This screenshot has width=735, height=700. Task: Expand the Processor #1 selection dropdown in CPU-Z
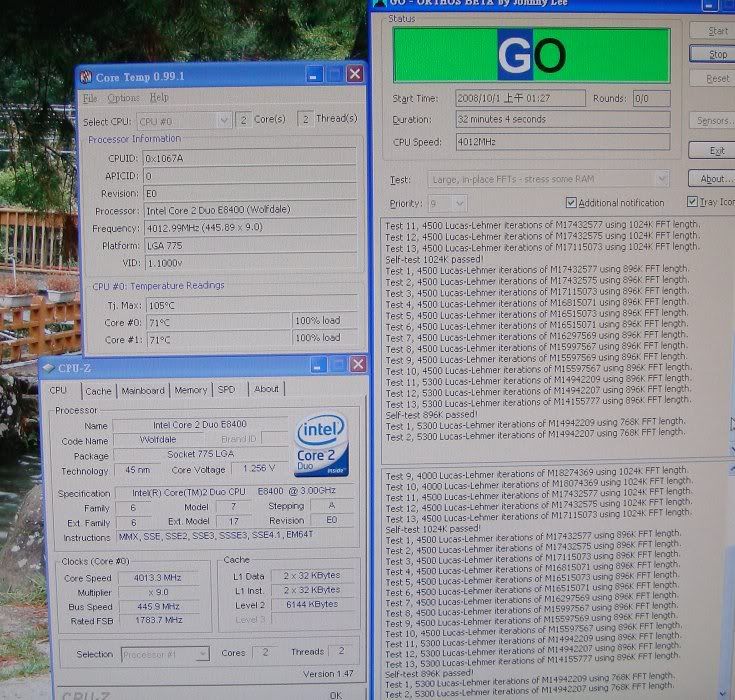click(x=202, y=654)
